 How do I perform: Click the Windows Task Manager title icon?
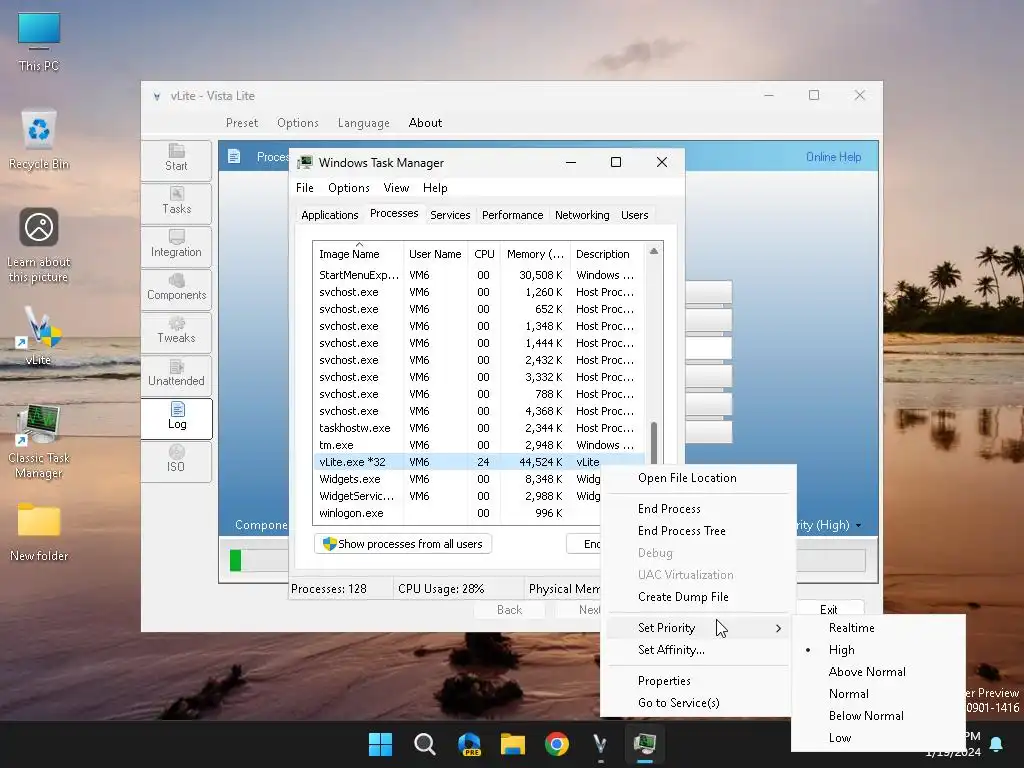(305, 163)
